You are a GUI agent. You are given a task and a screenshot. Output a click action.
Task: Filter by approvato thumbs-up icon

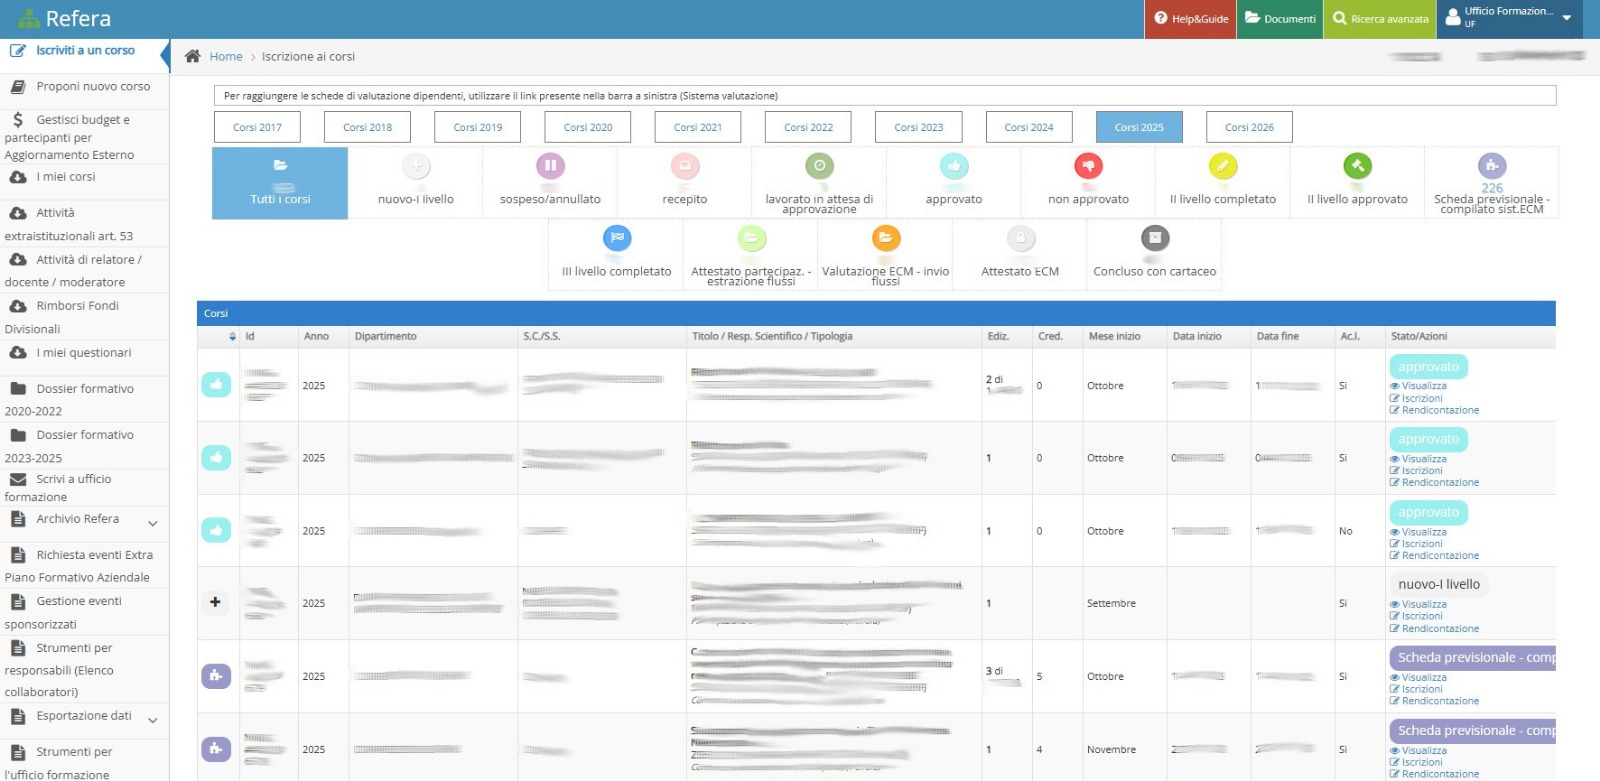coord(954,166)
